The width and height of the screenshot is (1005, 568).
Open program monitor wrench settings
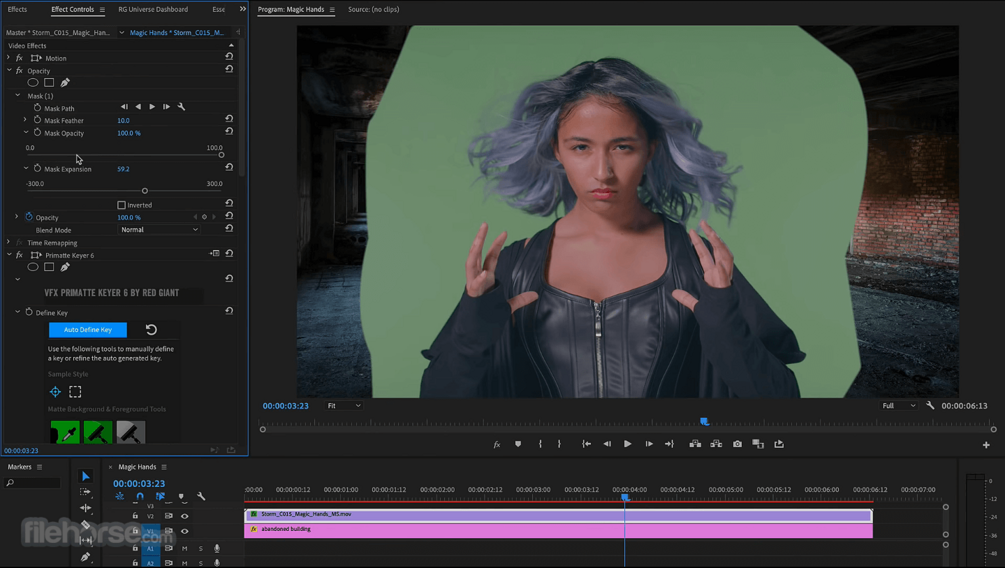930,405
